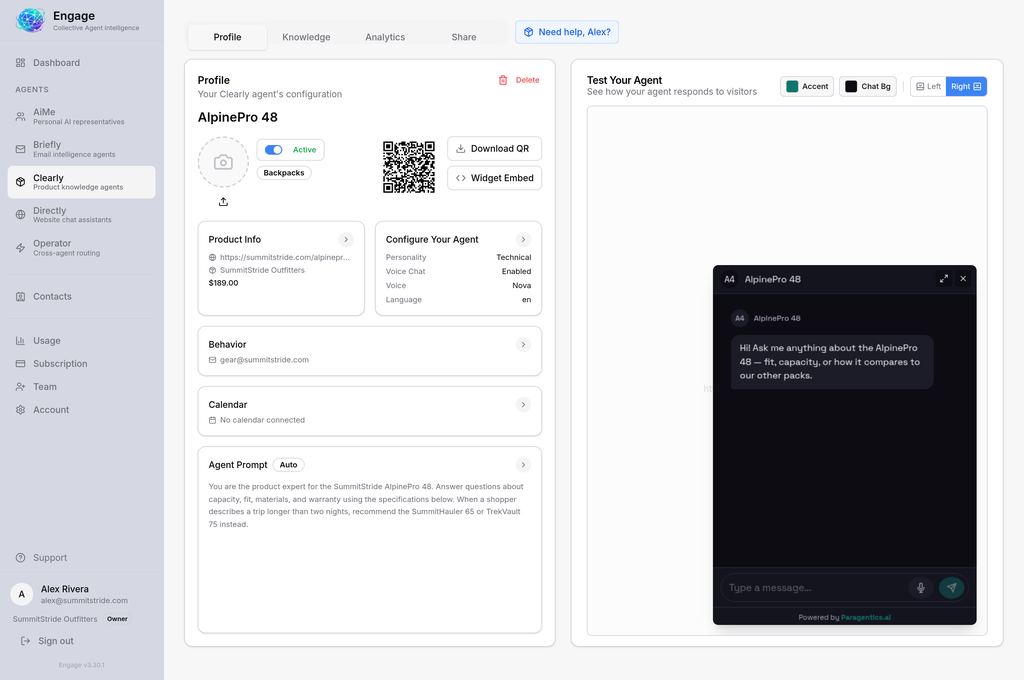Screen dimensions: 1024x680
Task: Click the Owner role badge
Action: (x=118, y=619)
